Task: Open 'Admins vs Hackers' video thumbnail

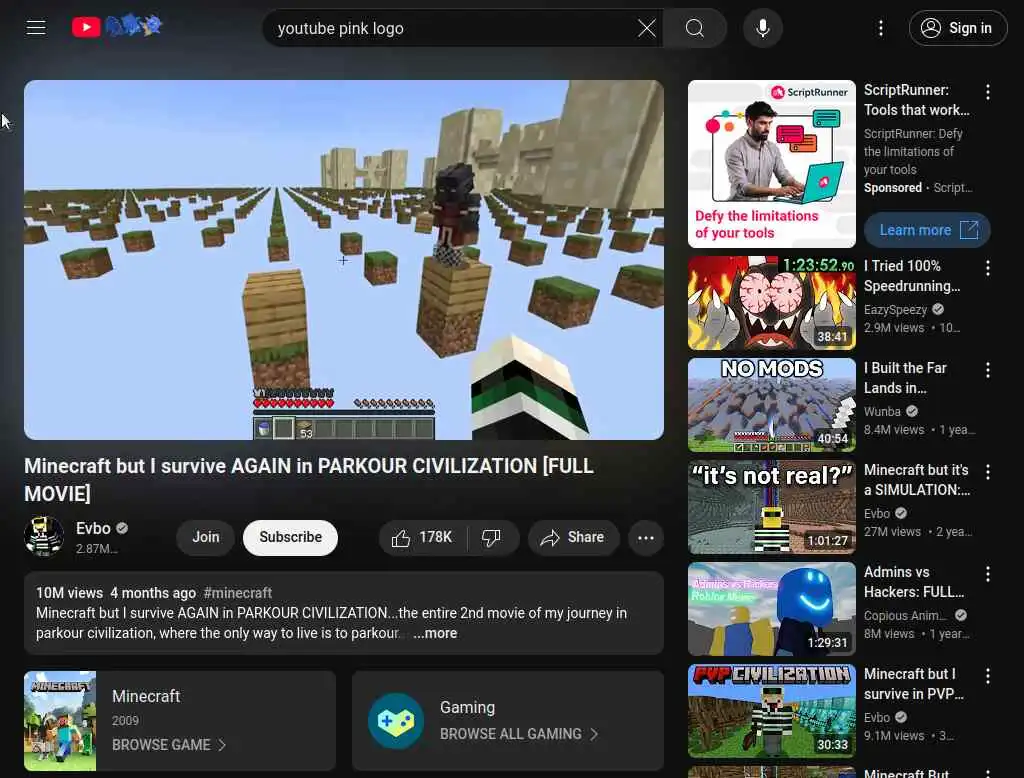Action: (x=771, y=609)
